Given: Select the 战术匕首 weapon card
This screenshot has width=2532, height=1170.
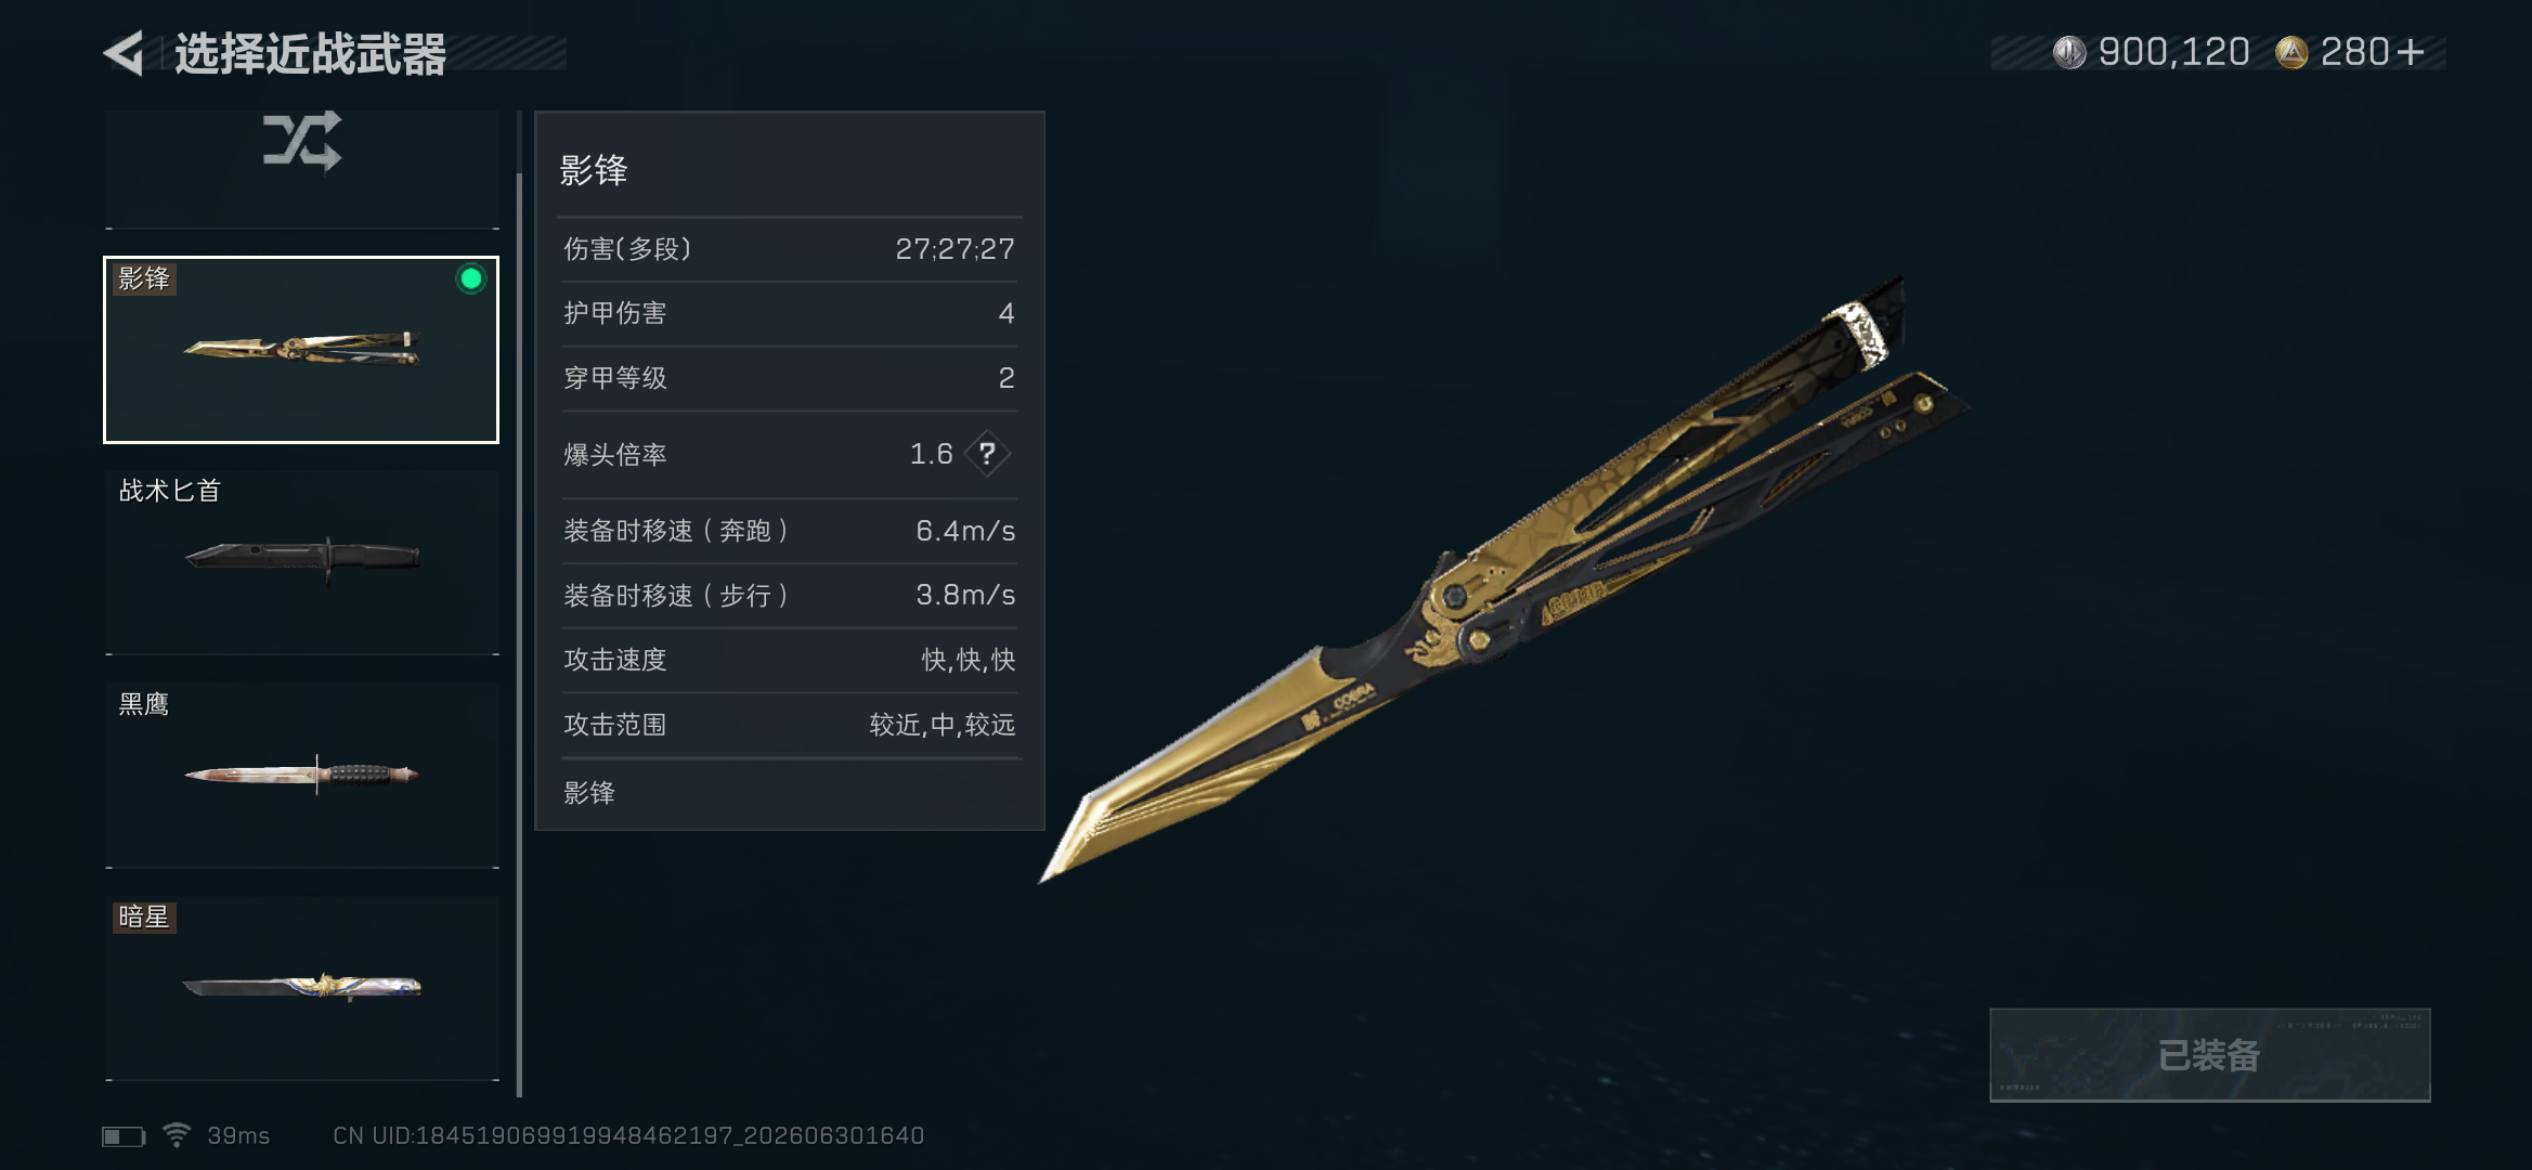Looking at the screenshot, I should (302, 562).
